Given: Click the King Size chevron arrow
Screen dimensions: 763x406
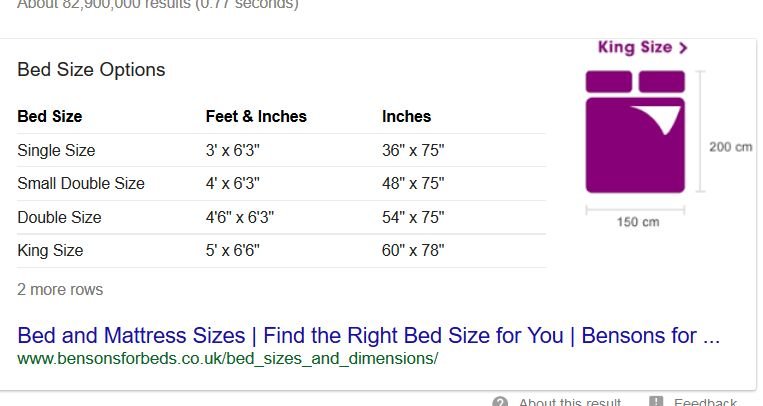Looking at the screenshot, I should [x=683, y=48].
